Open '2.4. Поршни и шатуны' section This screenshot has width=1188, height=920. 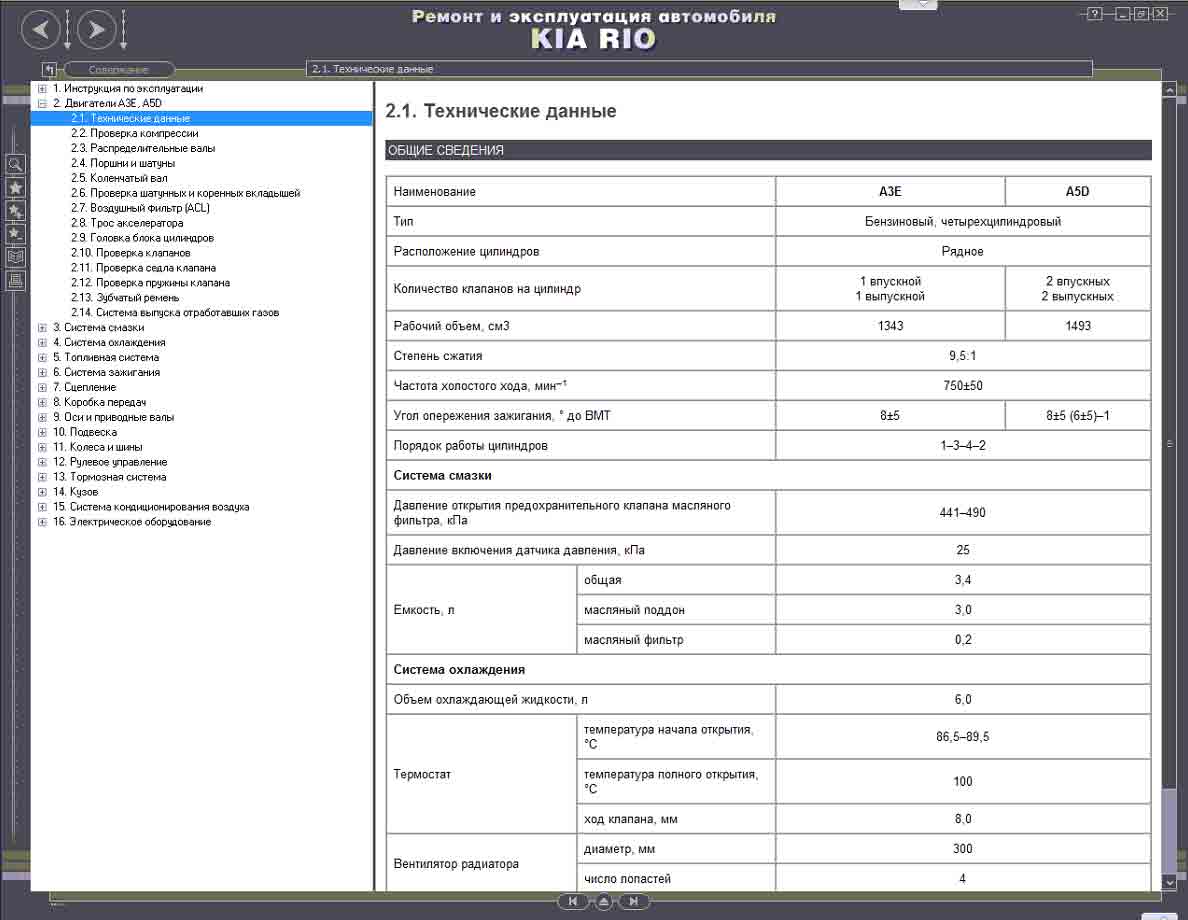(x=123, y=163)
